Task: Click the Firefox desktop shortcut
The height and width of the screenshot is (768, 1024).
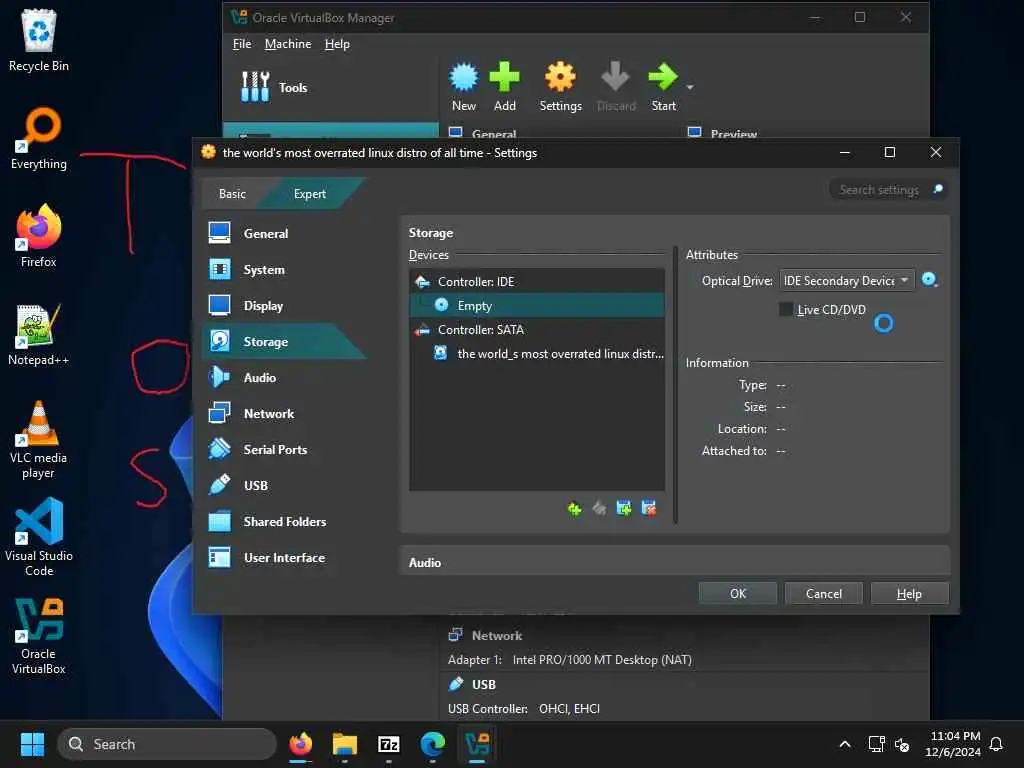Action: click(x=39, y=236)
